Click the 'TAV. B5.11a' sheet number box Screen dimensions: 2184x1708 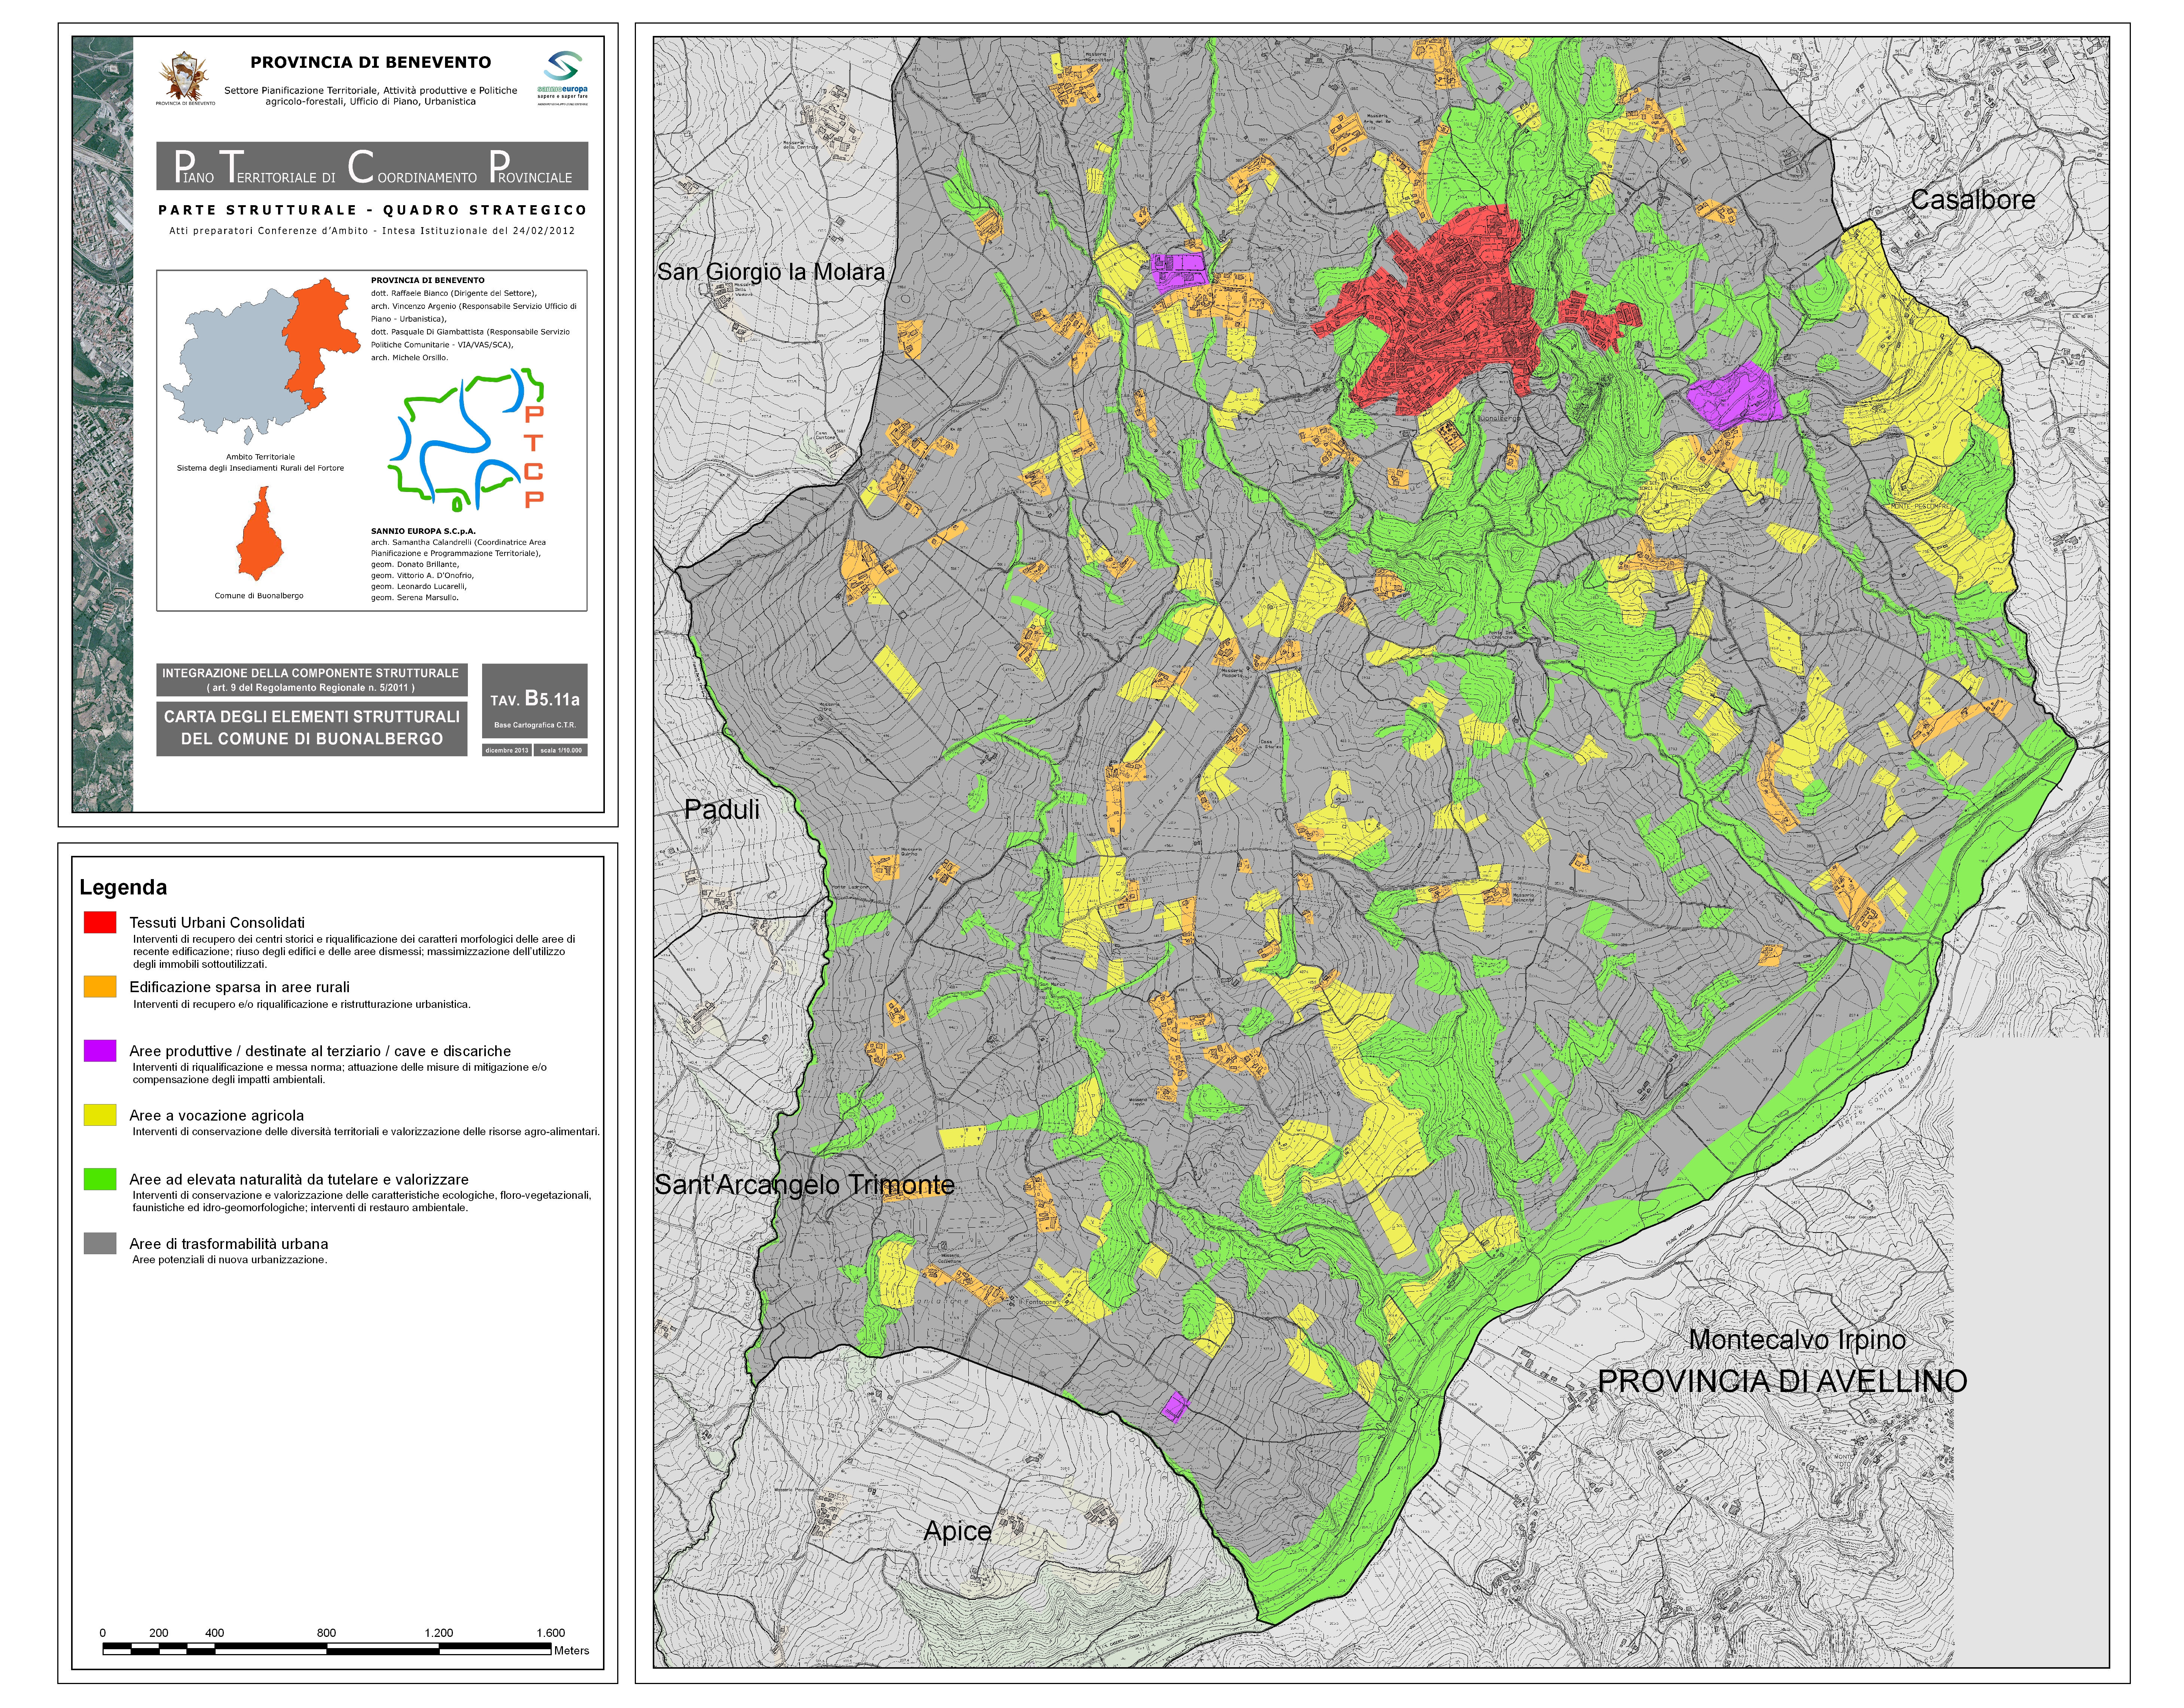[x=535, y=700]
